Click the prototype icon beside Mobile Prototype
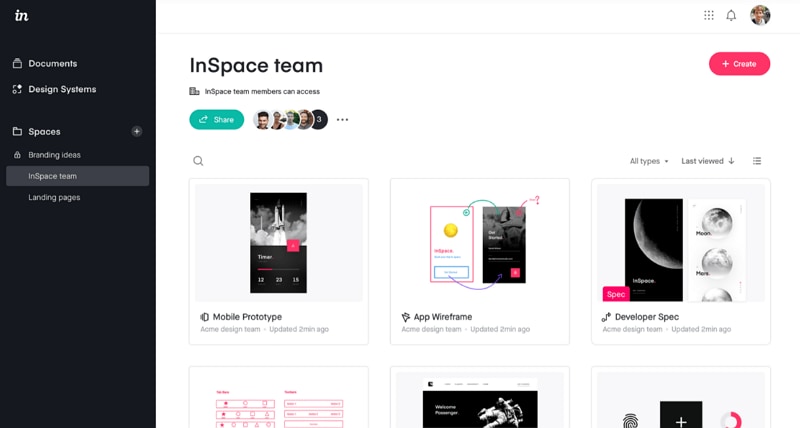 pos(205,317)
